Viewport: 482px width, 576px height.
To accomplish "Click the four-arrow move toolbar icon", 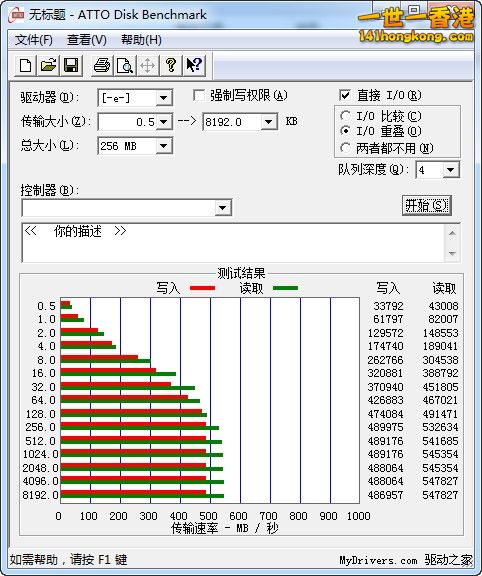I will 147,65.
